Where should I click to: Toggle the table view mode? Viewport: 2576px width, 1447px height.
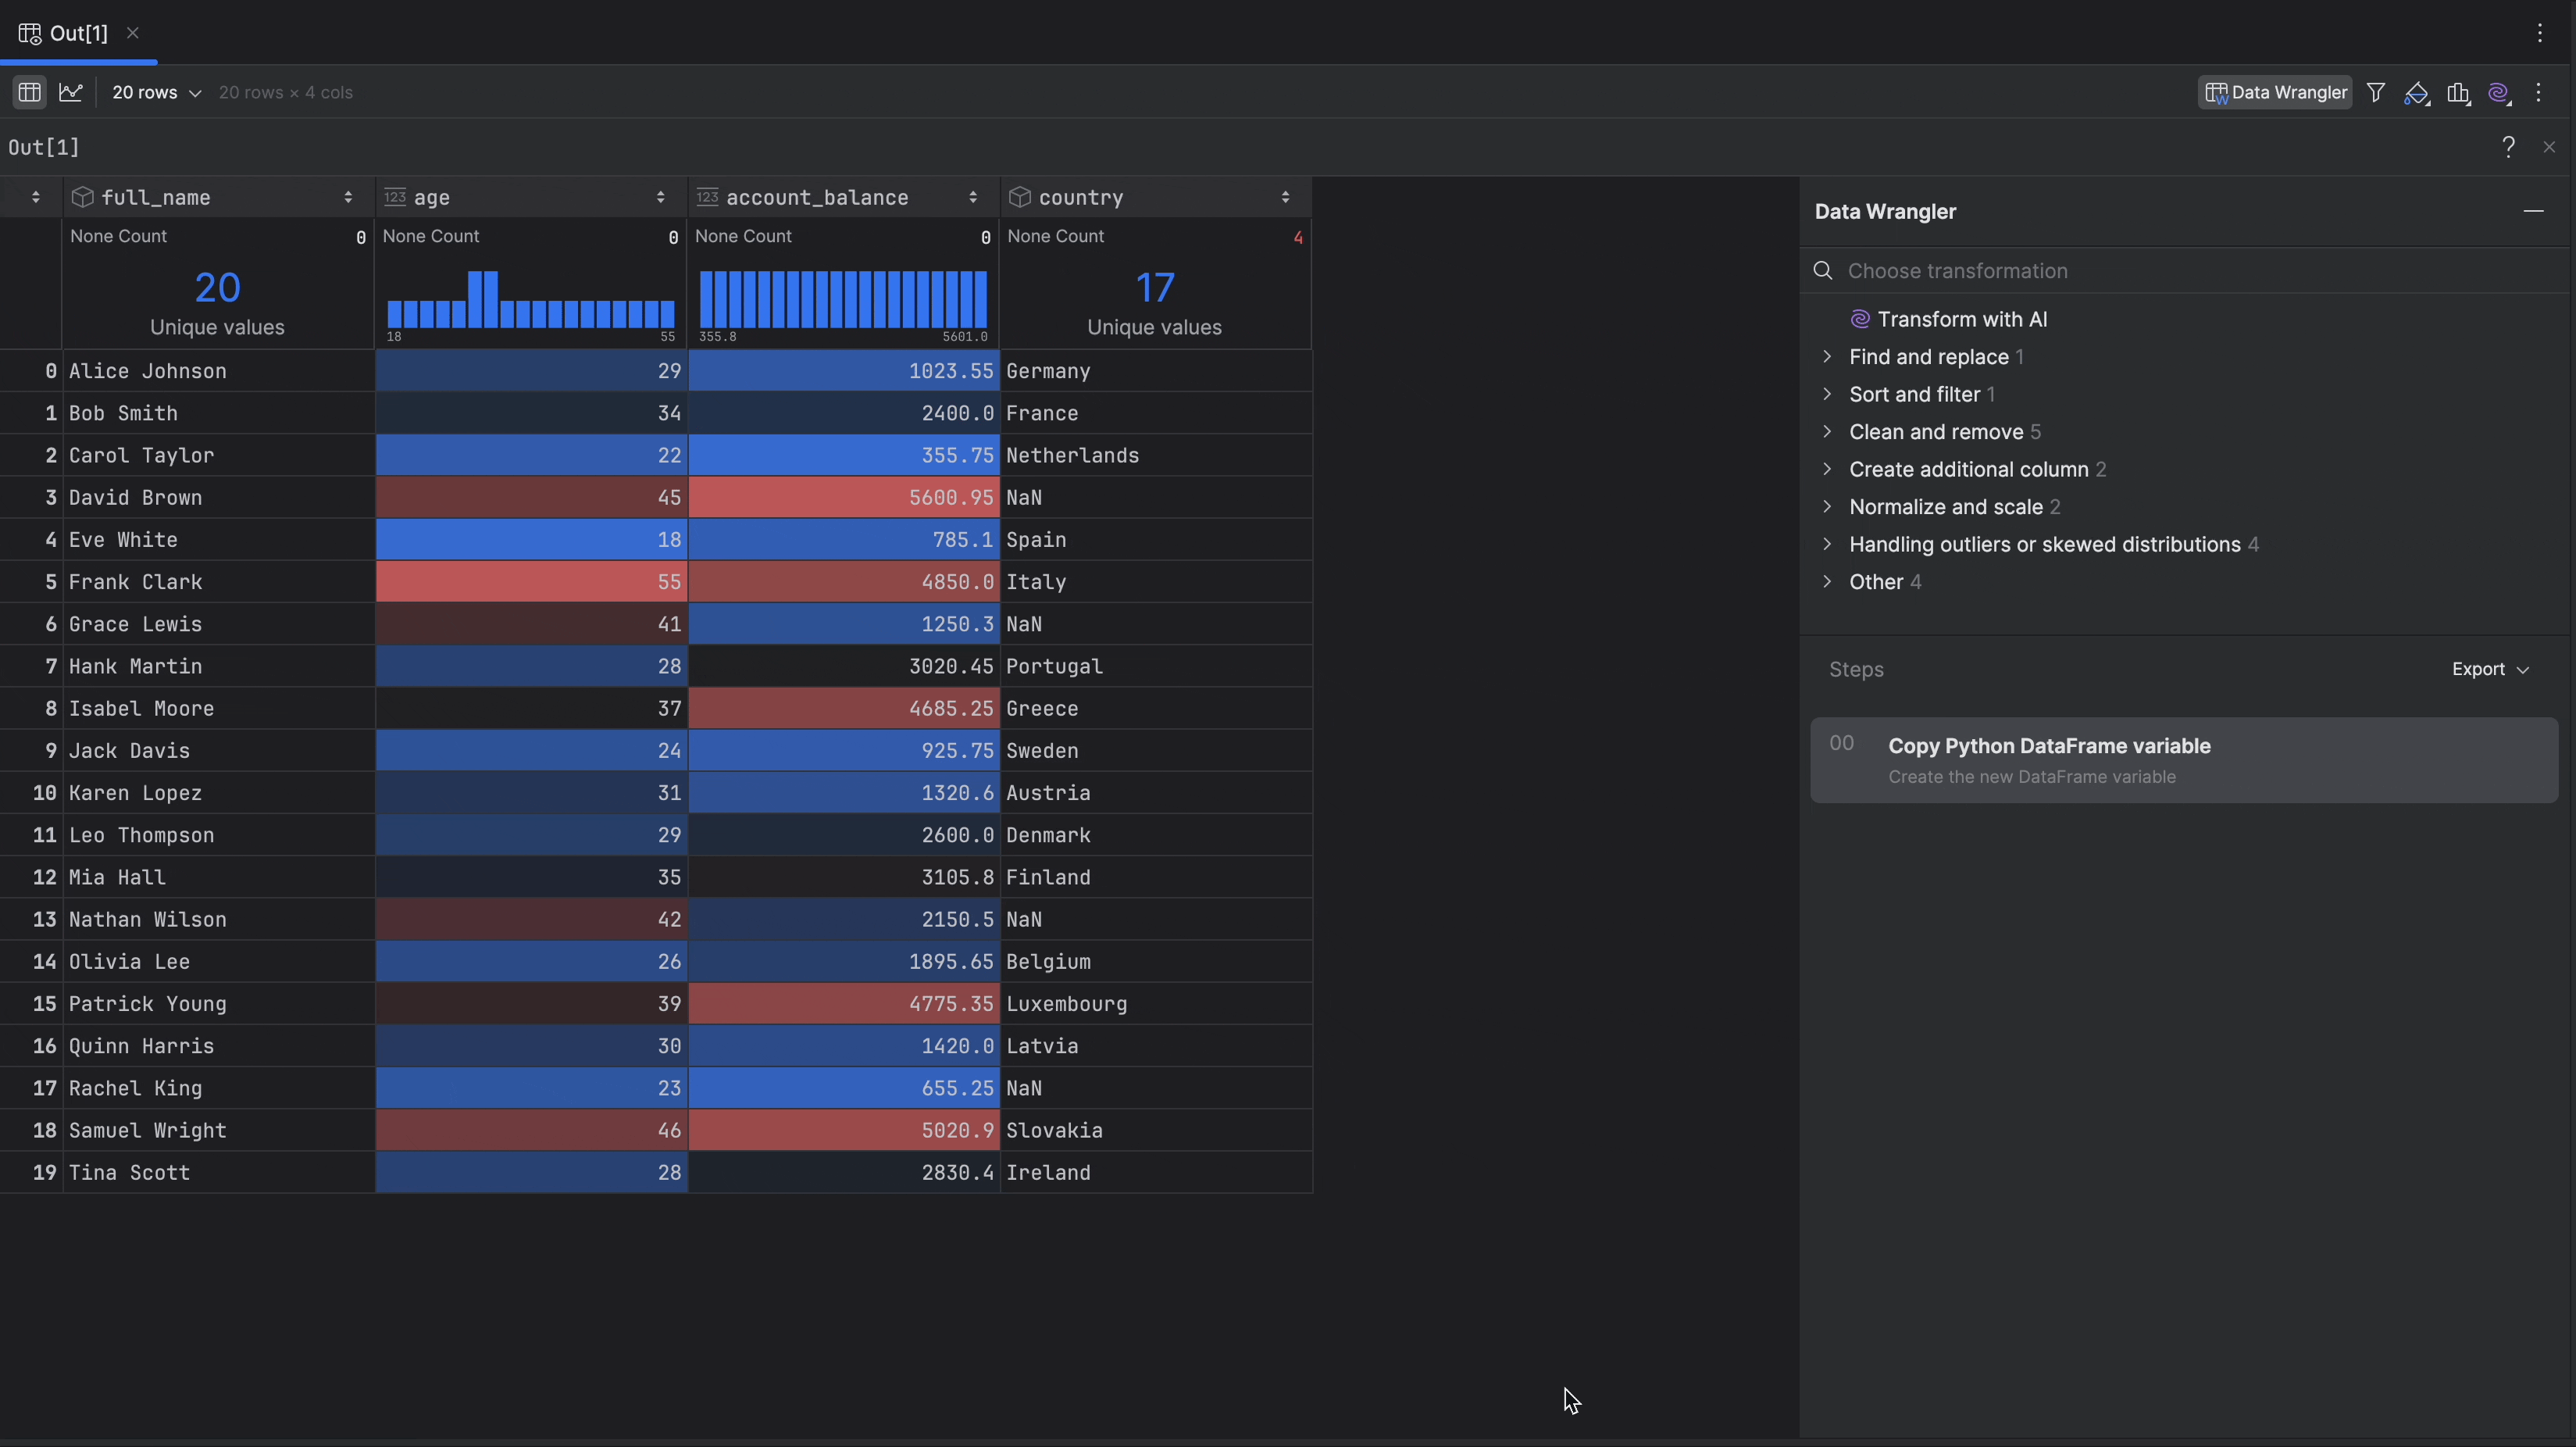28,92
